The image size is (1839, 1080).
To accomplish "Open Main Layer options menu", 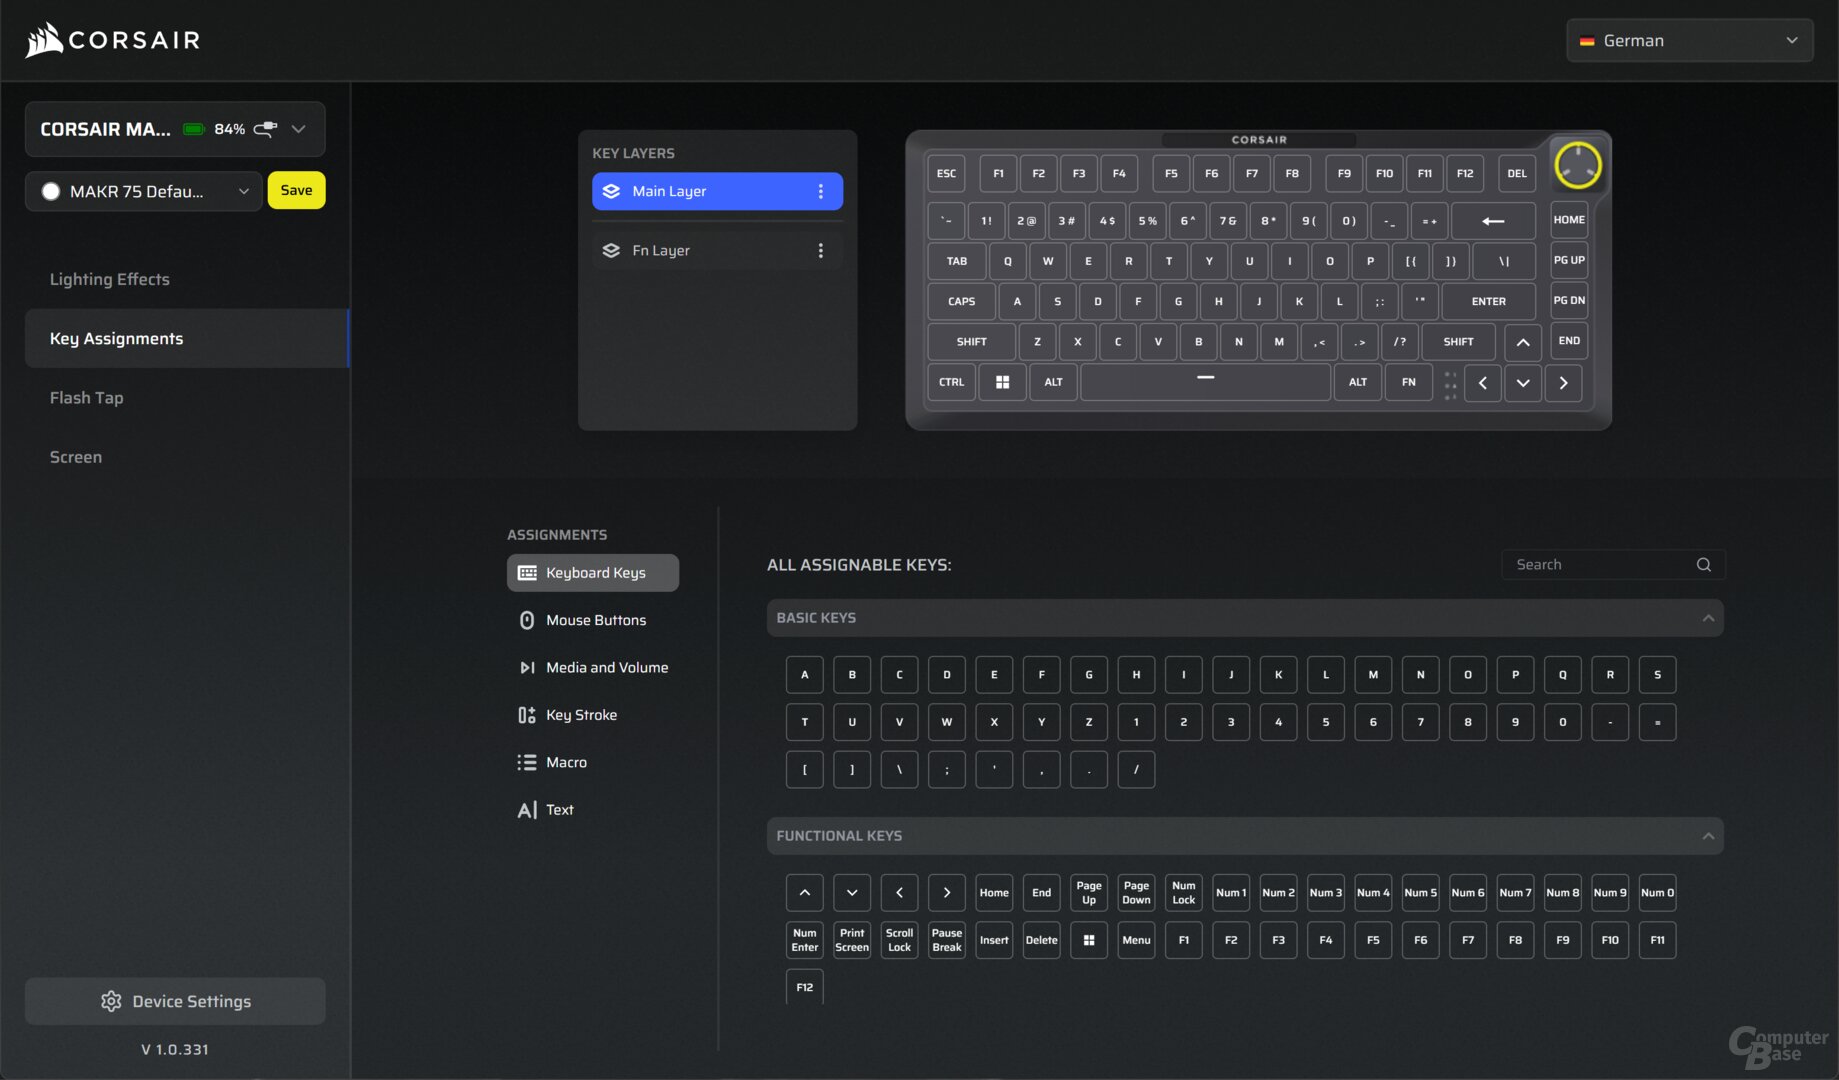I will tap(821, 191).
